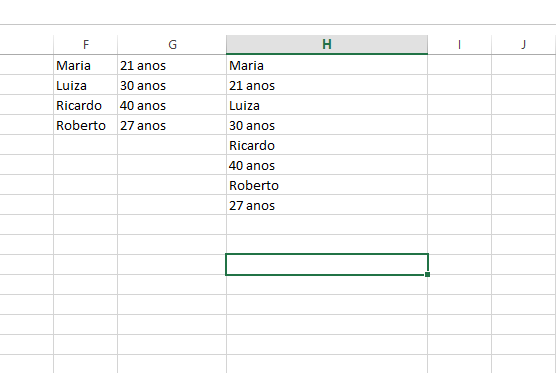Click the 30 anos cell in column G

[172, 85]
